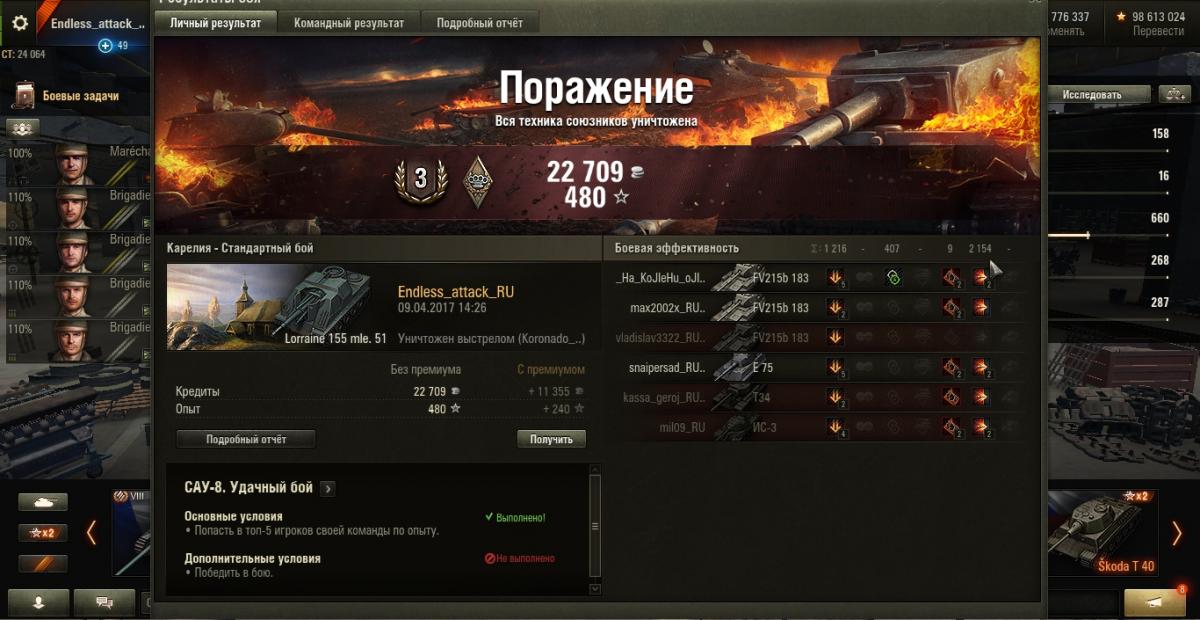Toggle the orange stripe carousel filter
1200x620 pixels.
[43, 563]
